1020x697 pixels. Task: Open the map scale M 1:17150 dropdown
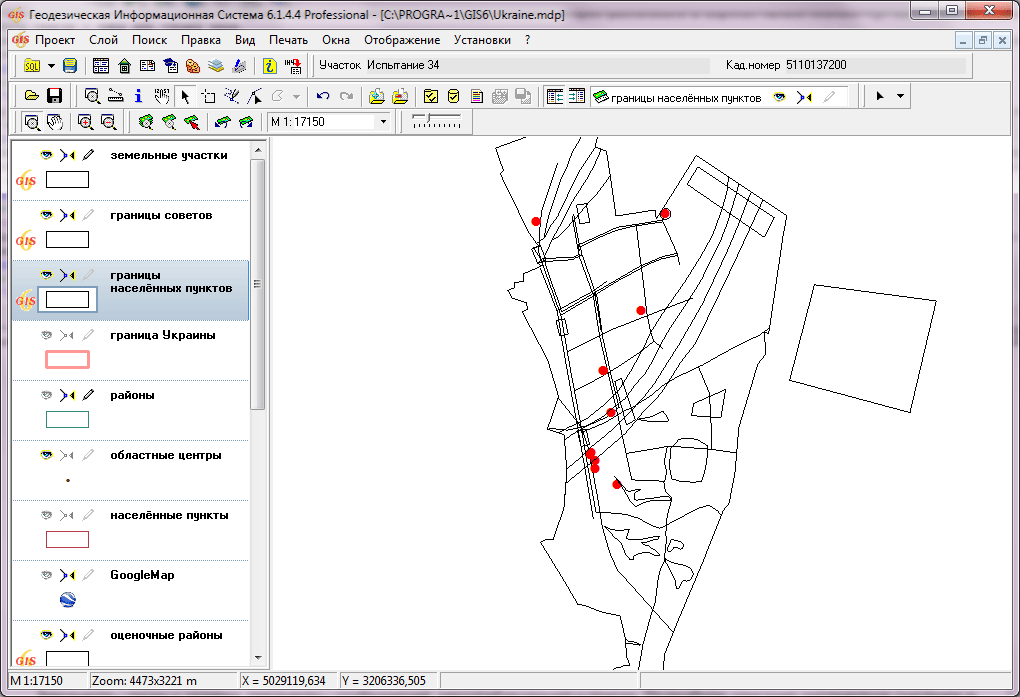(x=383, y=122)
